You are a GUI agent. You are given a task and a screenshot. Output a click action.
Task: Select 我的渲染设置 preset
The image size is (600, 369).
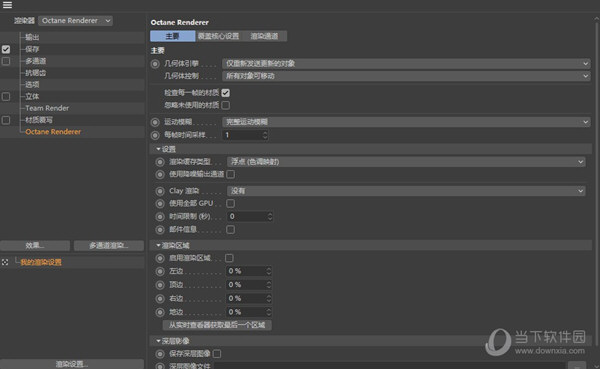coord(41,262)
